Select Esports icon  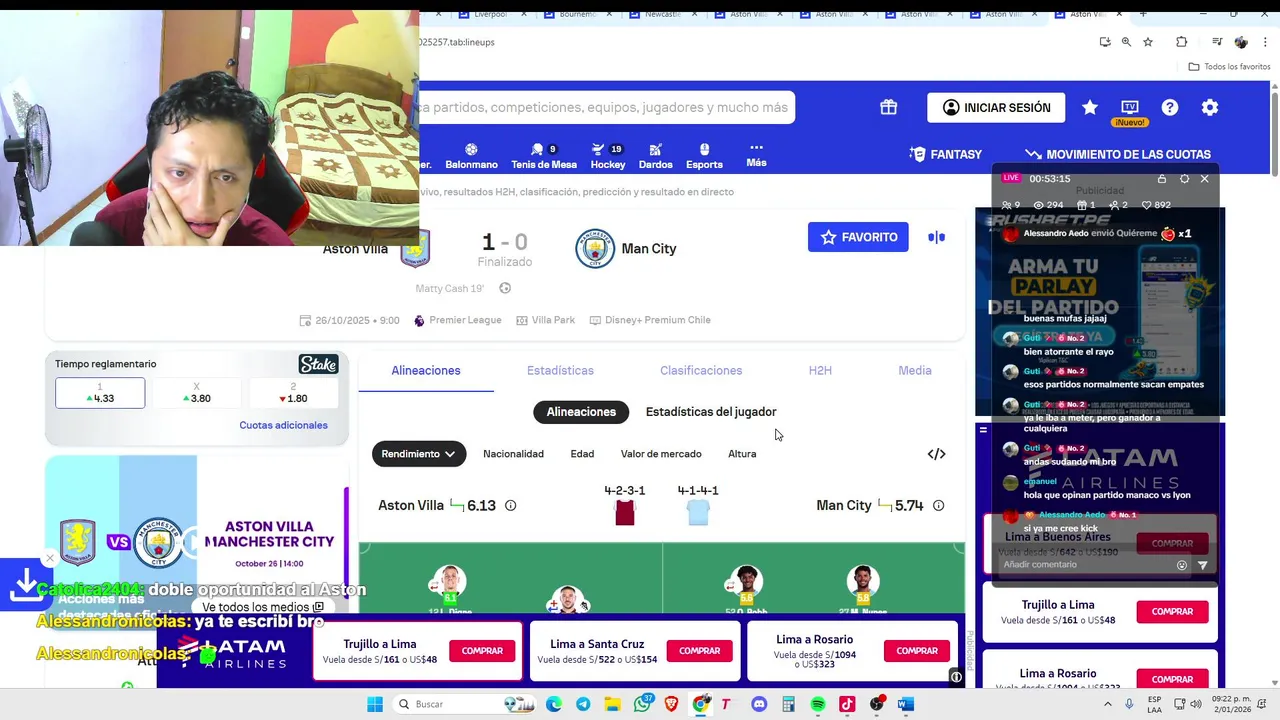tap(704, 155)
